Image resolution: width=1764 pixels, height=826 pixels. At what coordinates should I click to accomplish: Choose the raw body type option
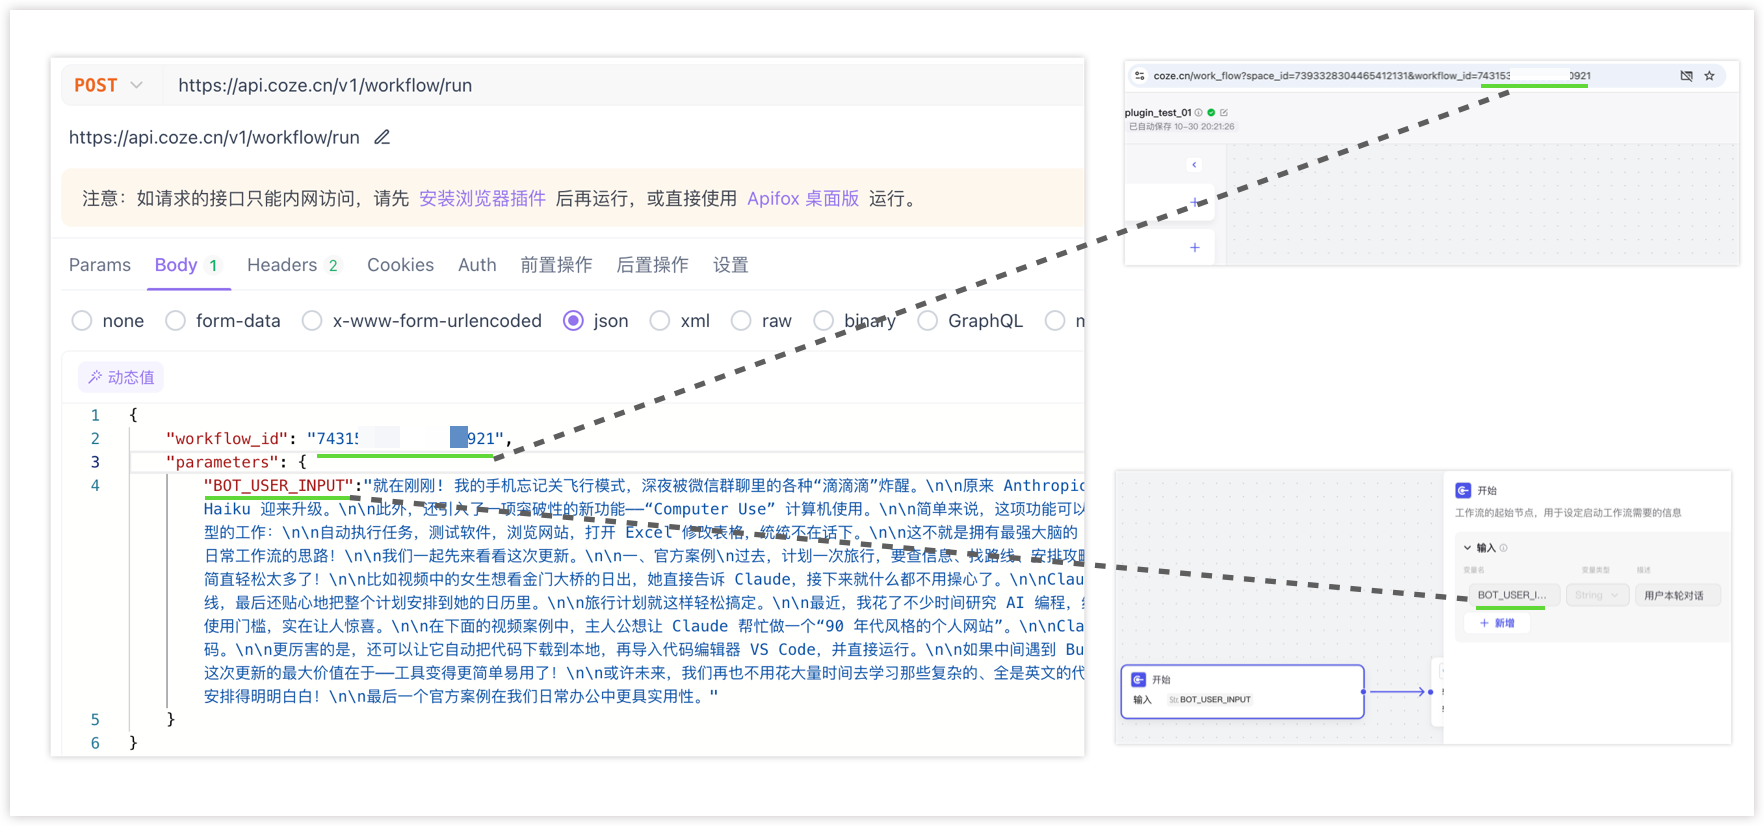741,321
